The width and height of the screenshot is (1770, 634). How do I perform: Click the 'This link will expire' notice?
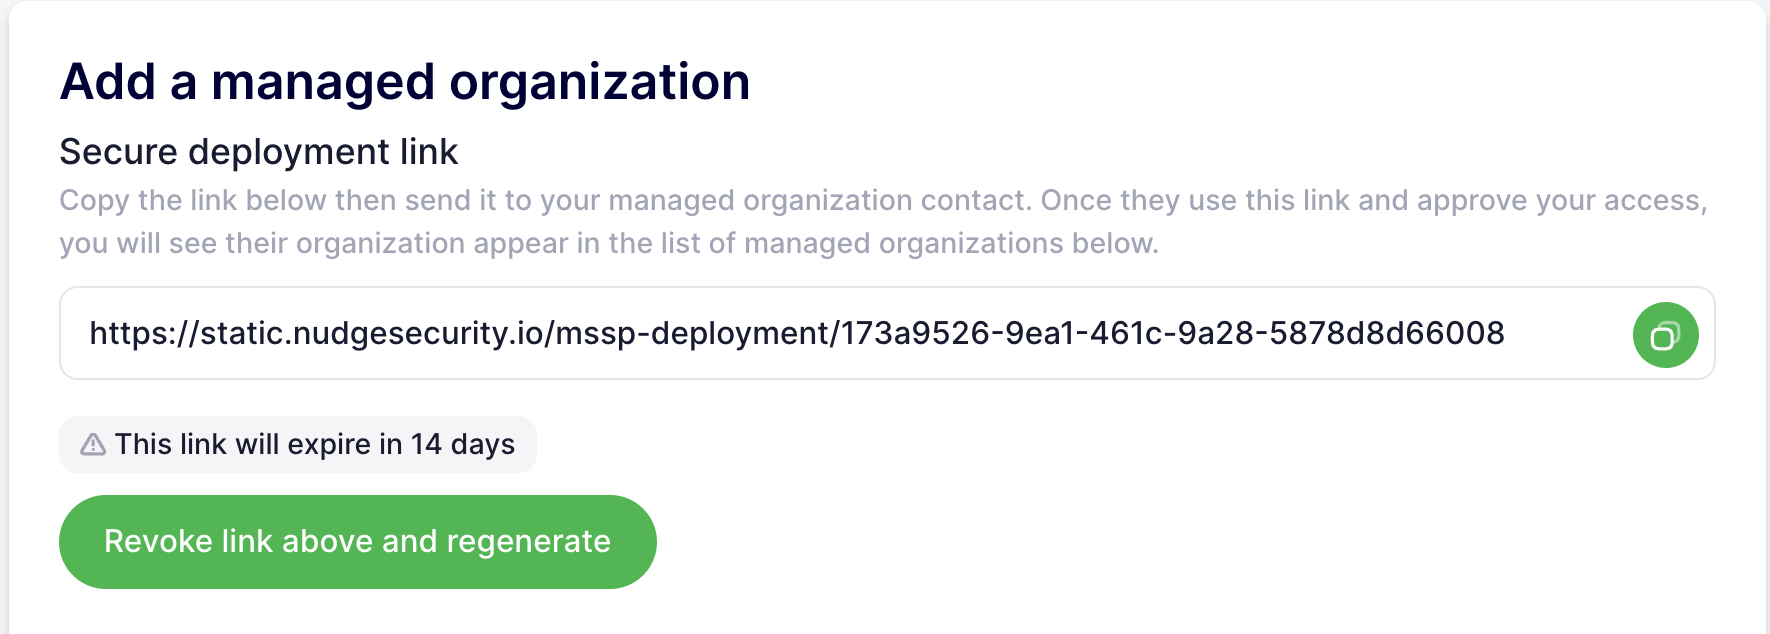tap(298, 444)
